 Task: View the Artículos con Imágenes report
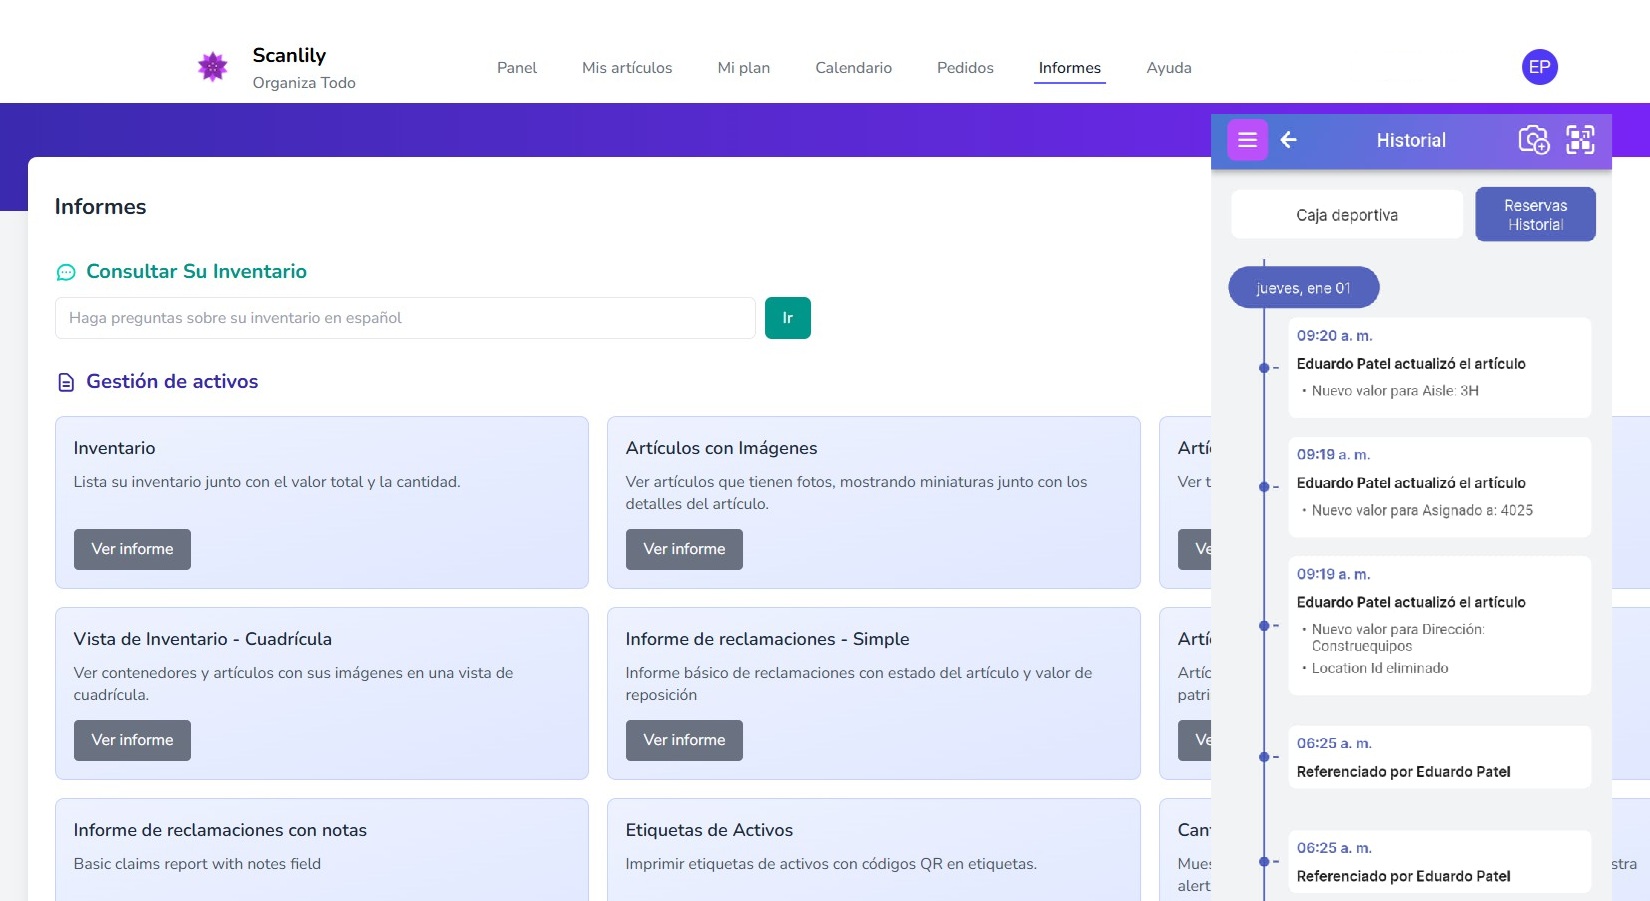click(684, 549)
